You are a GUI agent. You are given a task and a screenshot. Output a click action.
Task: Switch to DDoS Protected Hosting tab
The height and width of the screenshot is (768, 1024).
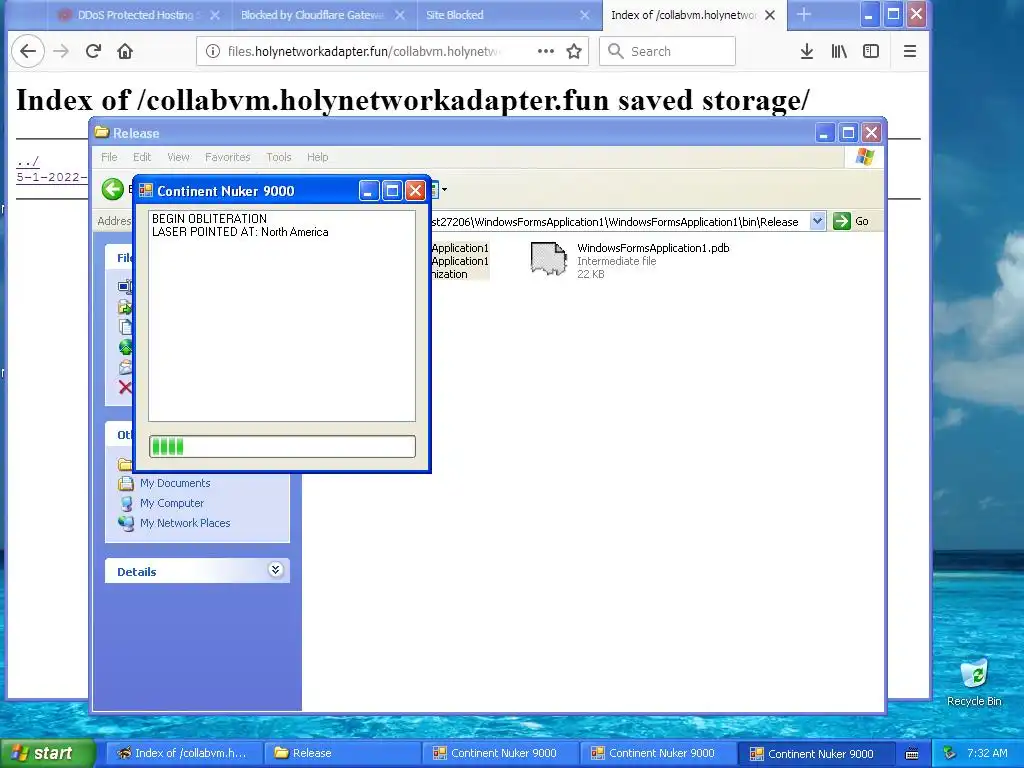[136, 15]
